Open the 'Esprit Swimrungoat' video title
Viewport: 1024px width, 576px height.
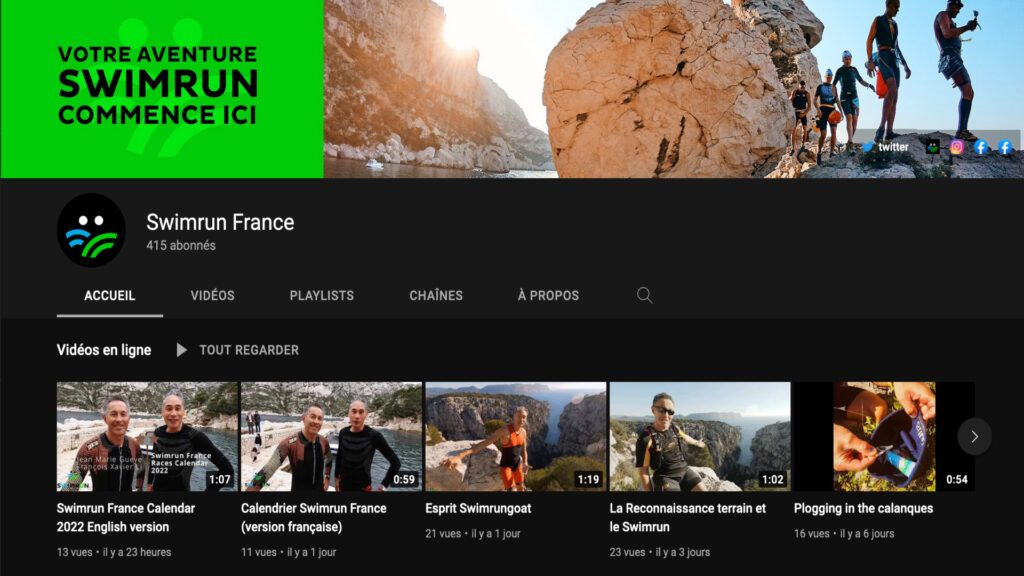coord(478,508)
